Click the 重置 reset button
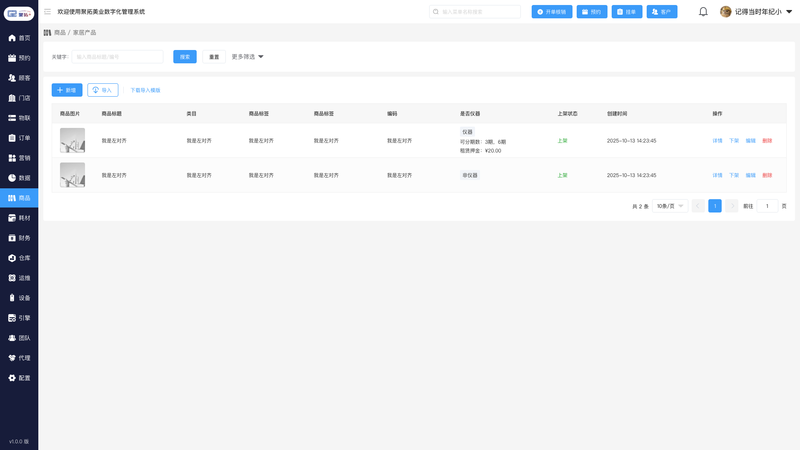Viewport: 800px width, 450px height. pyautogui.click(x=214, y=57)
